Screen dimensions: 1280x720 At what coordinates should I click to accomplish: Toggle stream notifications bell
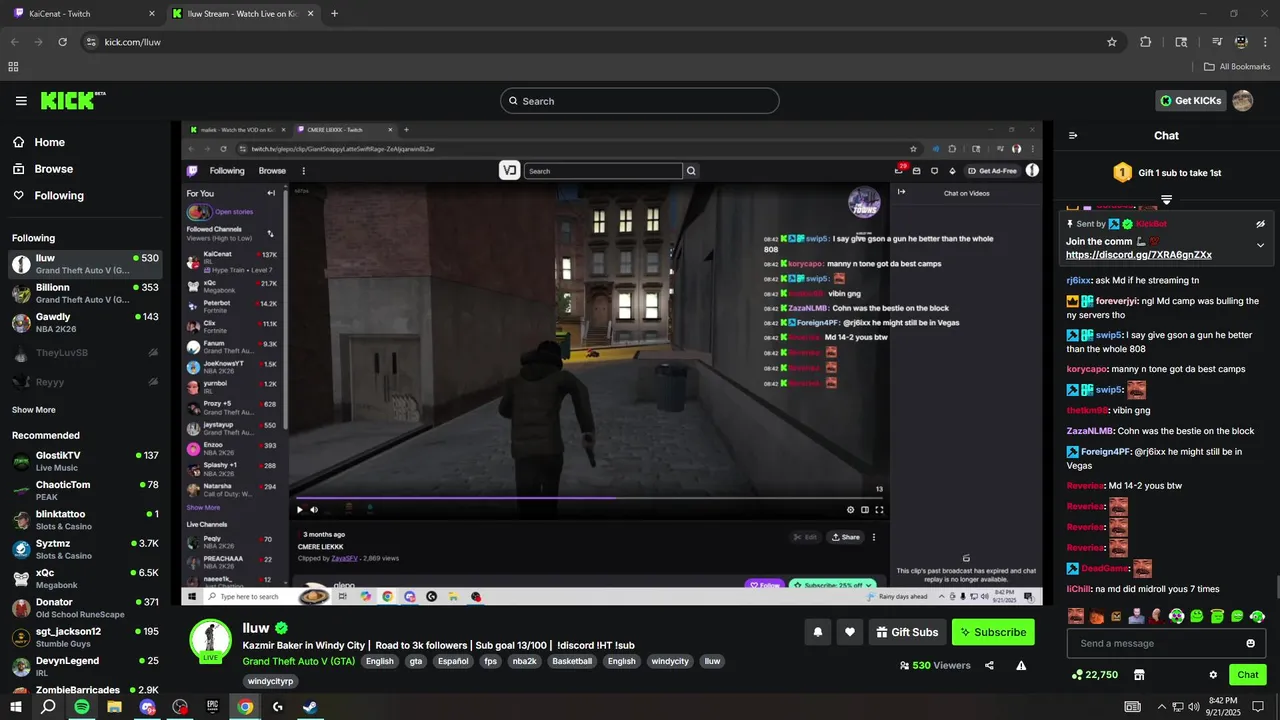(x=818, y=632)
